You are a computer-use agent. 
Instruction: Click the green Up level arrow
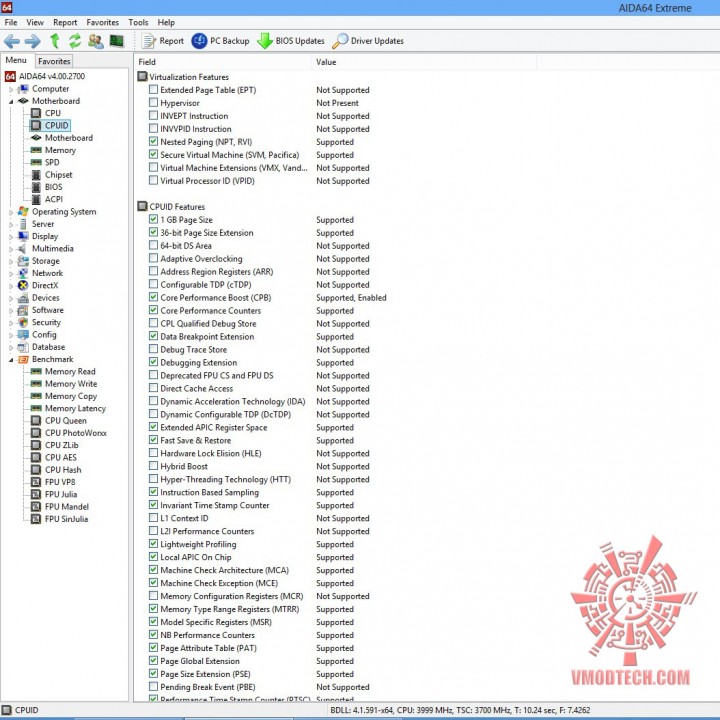coord(55,41)
